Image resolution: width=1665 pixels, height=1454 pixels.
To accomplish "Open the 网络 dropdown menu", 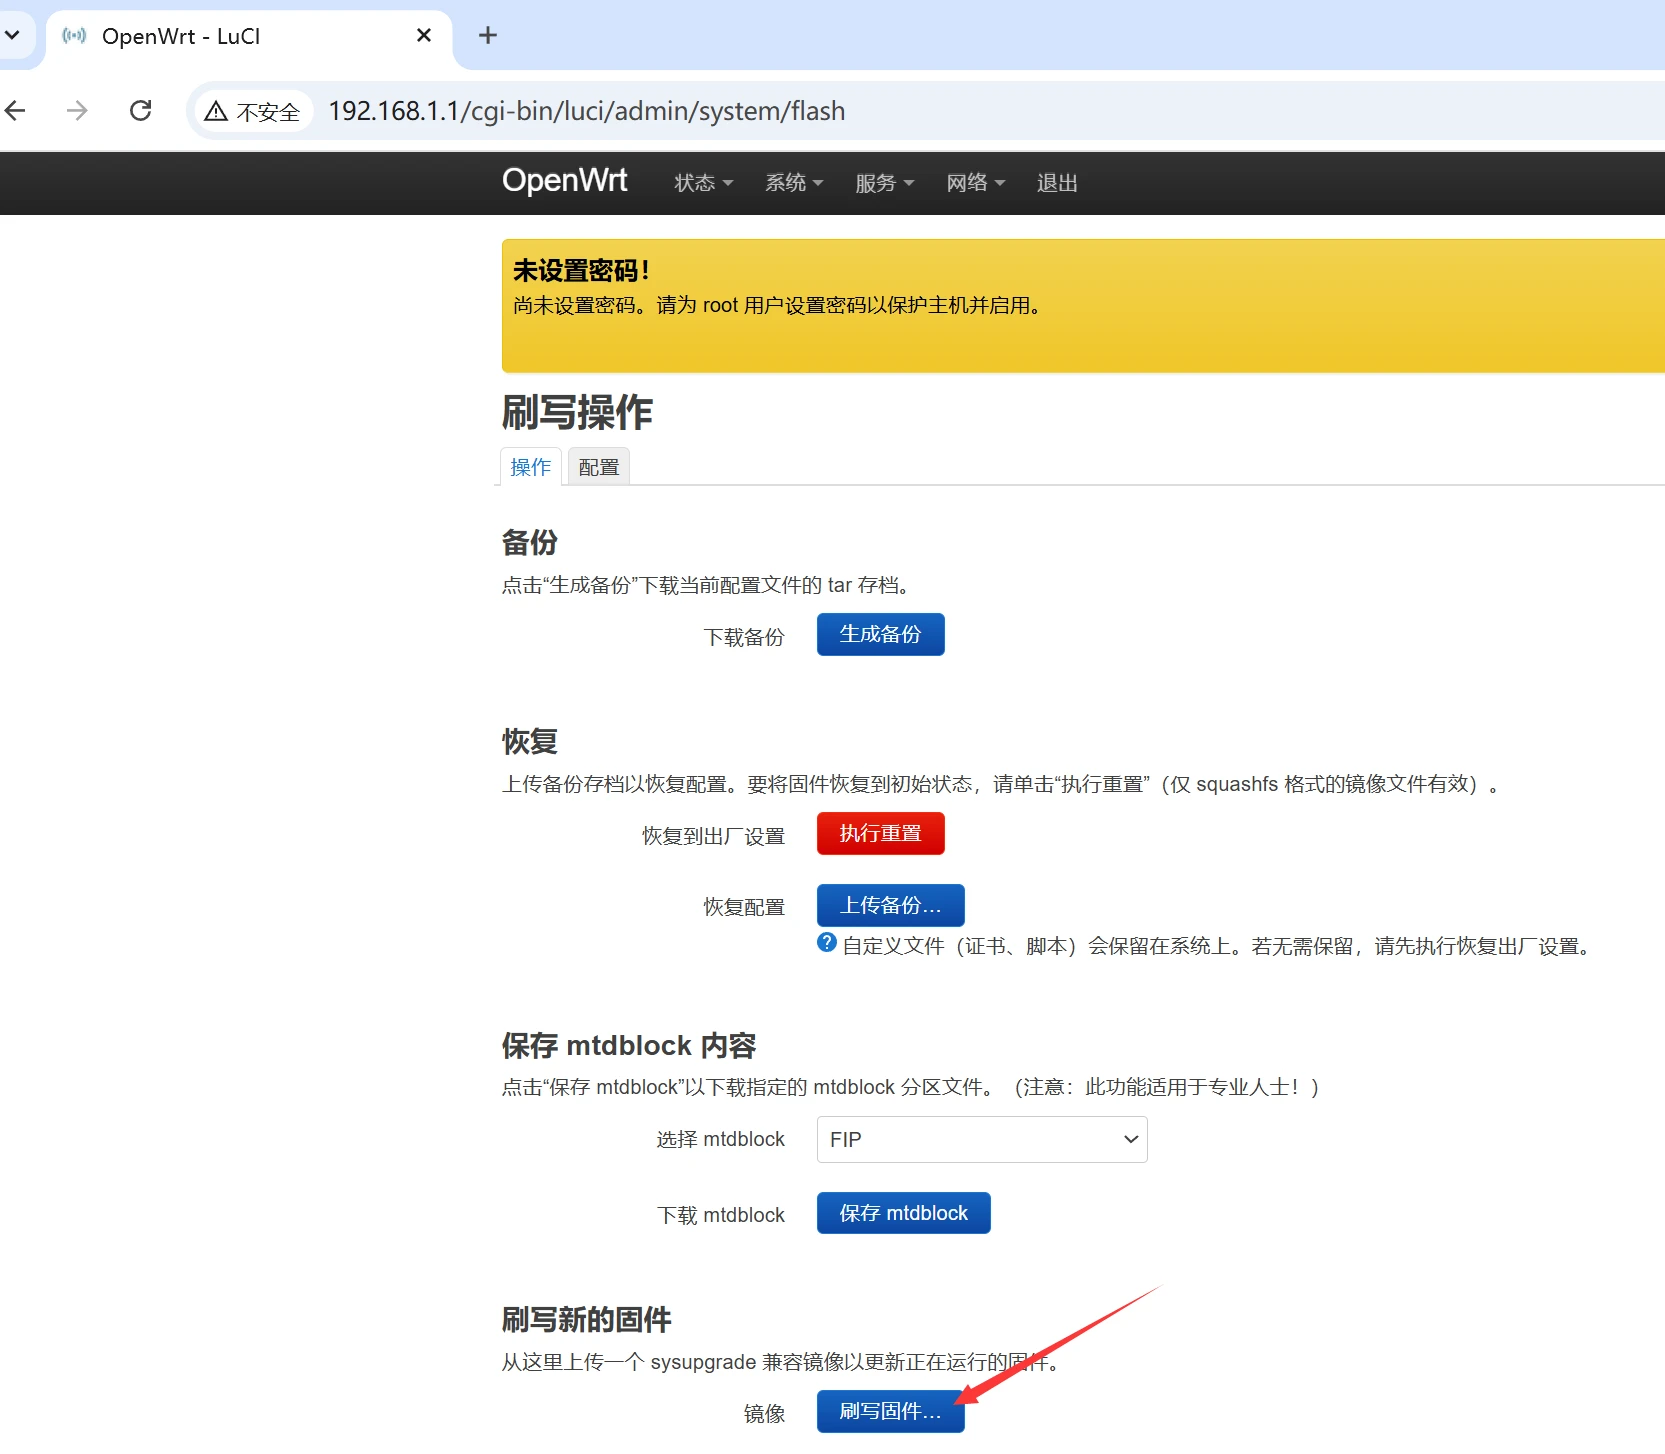I will click(x=976, y=183).
